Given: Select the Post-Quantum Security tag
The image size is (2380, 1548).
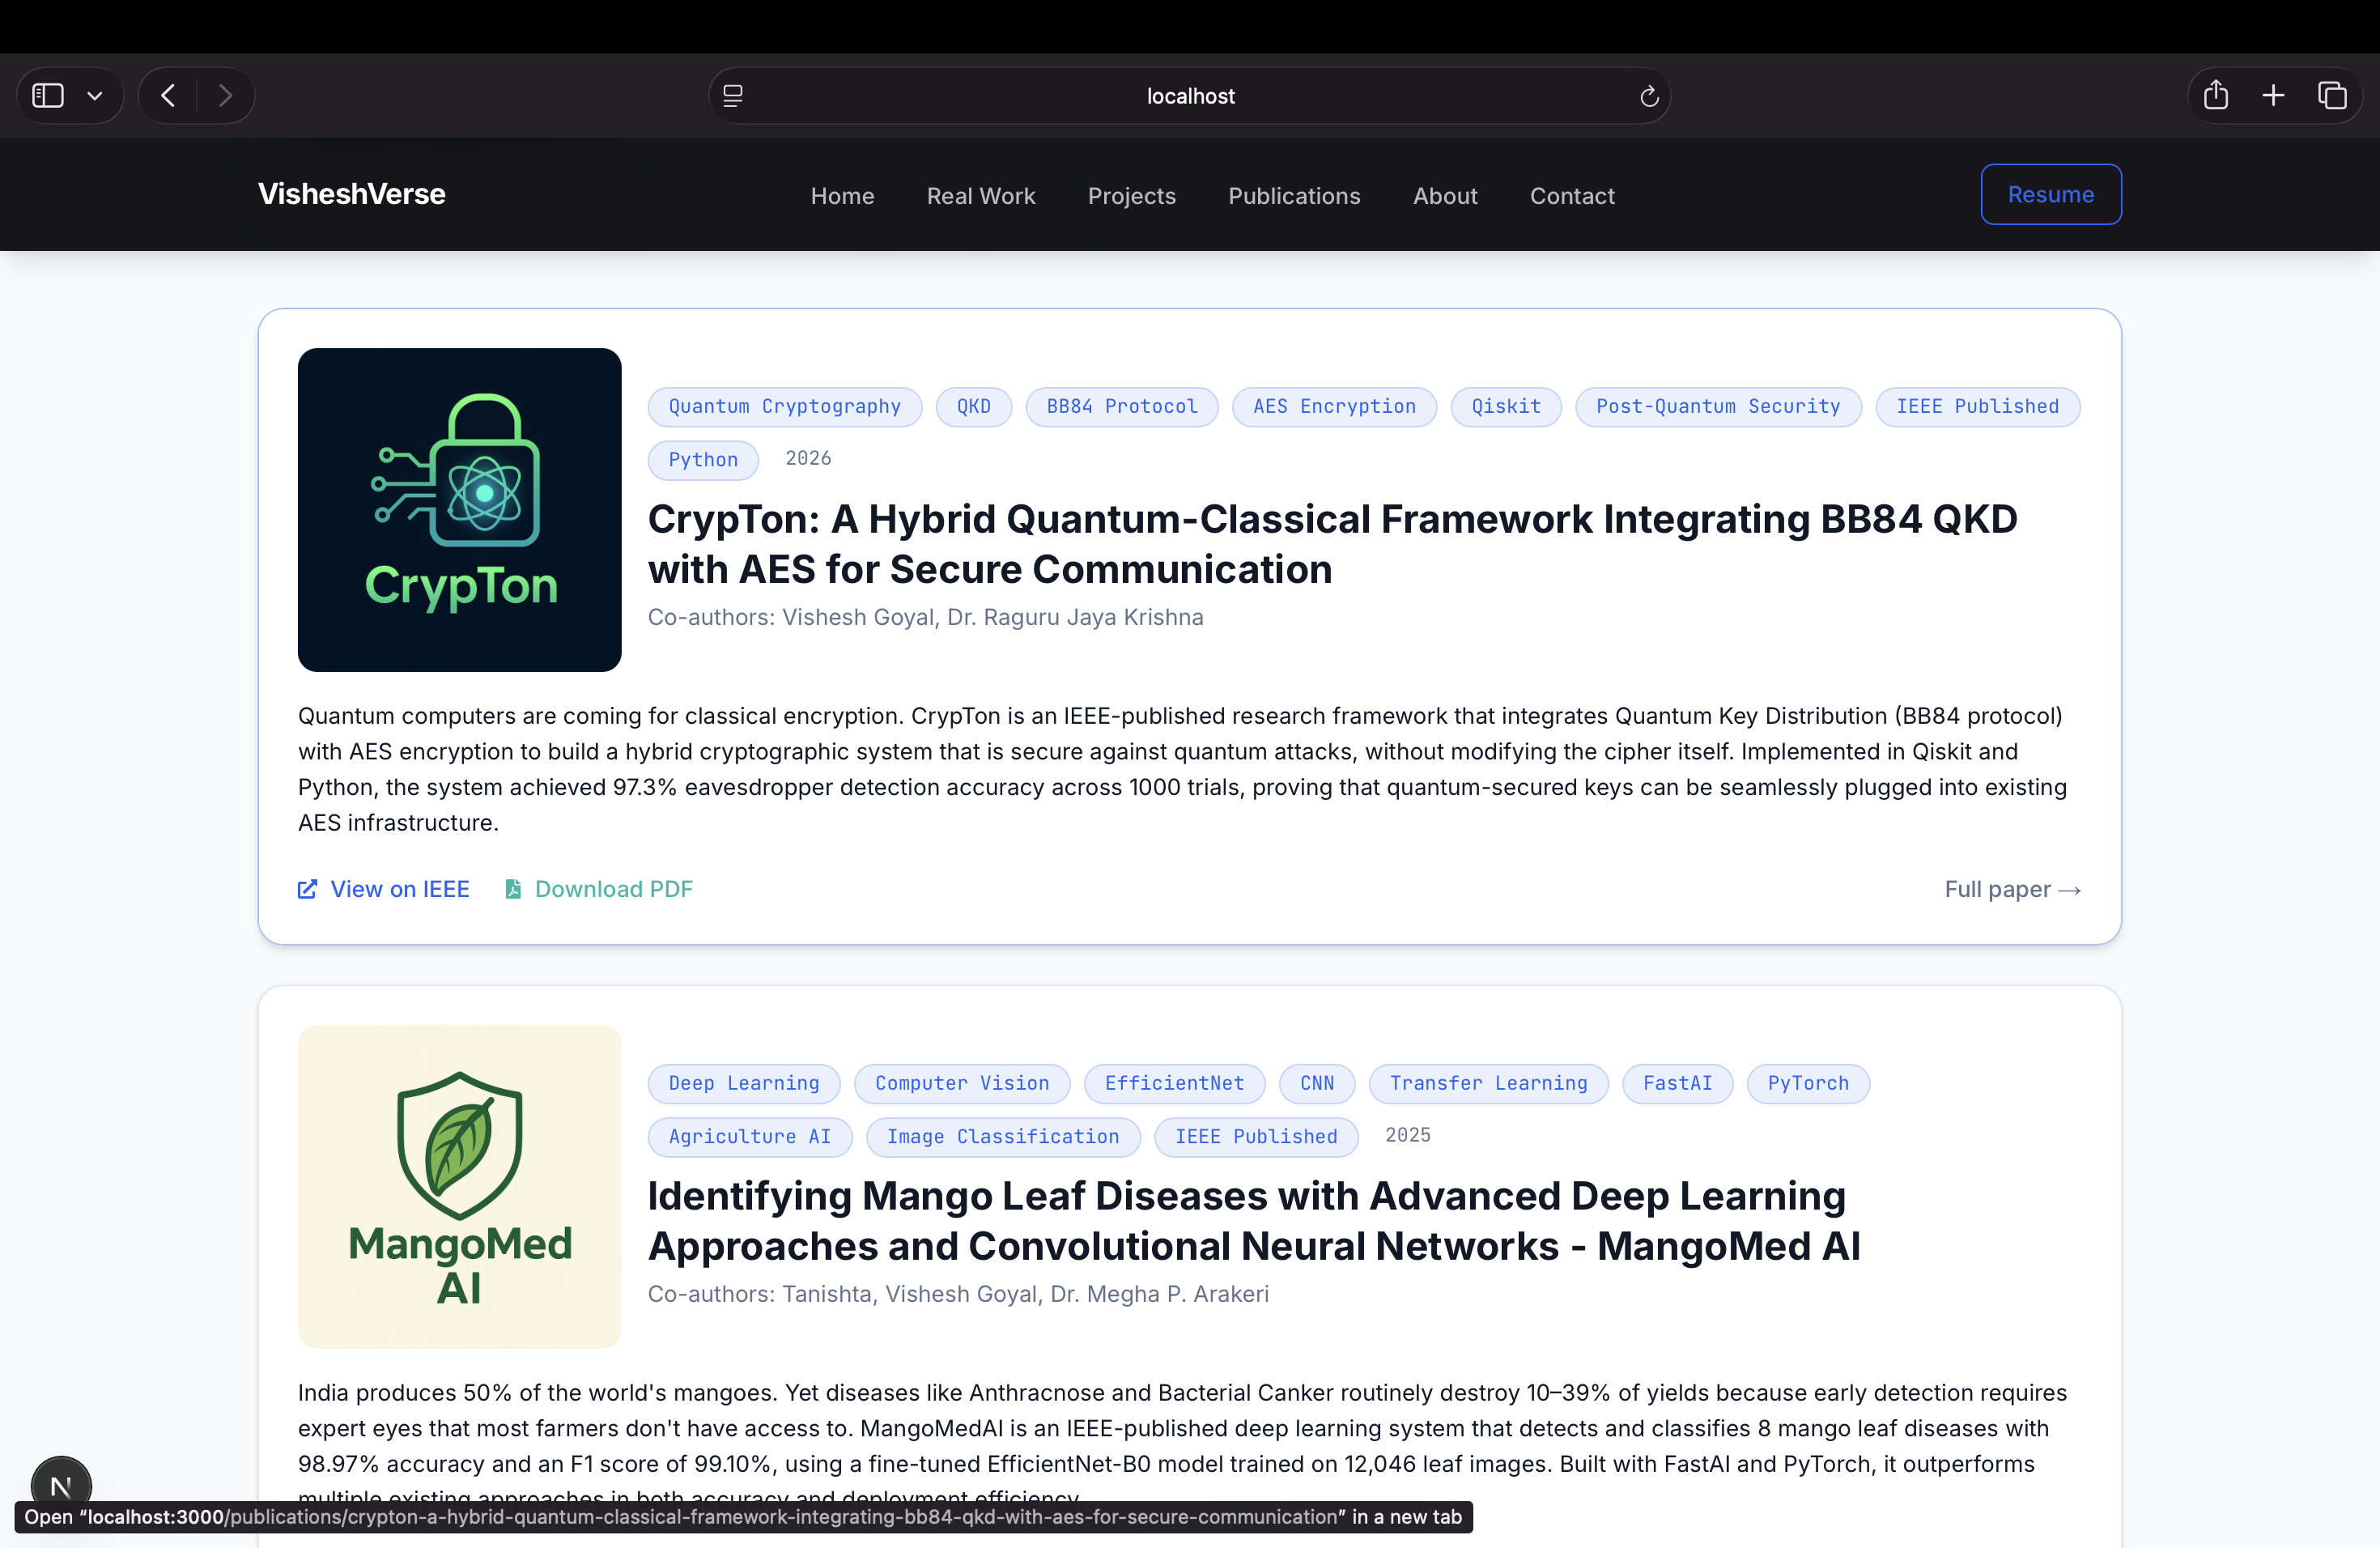Looking at the screenshot, I should pos(1718,407).
